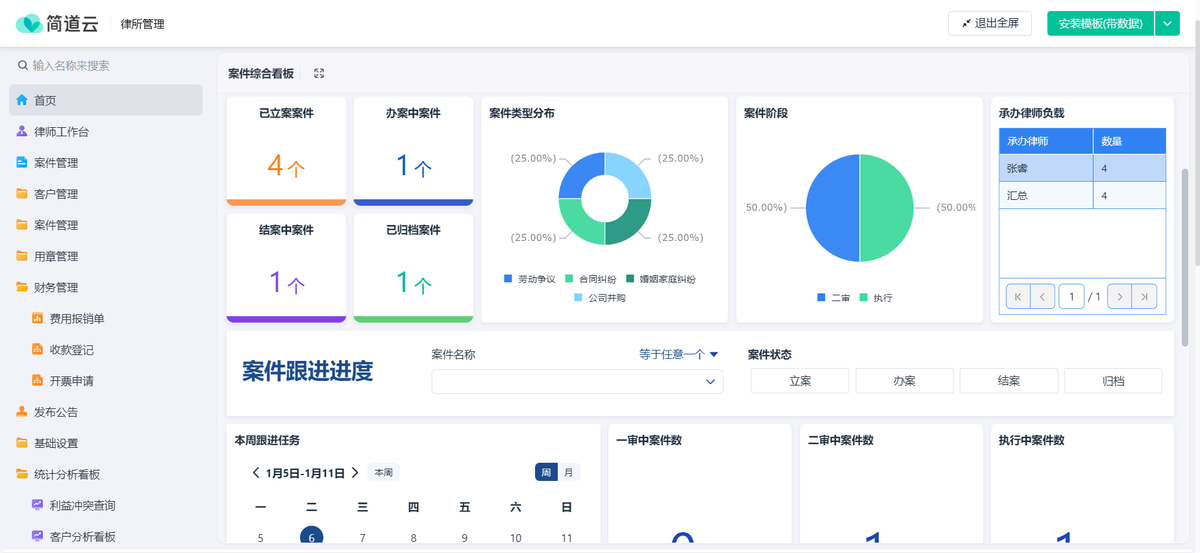
Task: Open 收款登记 in sidebar
Action: coord(105,349)
